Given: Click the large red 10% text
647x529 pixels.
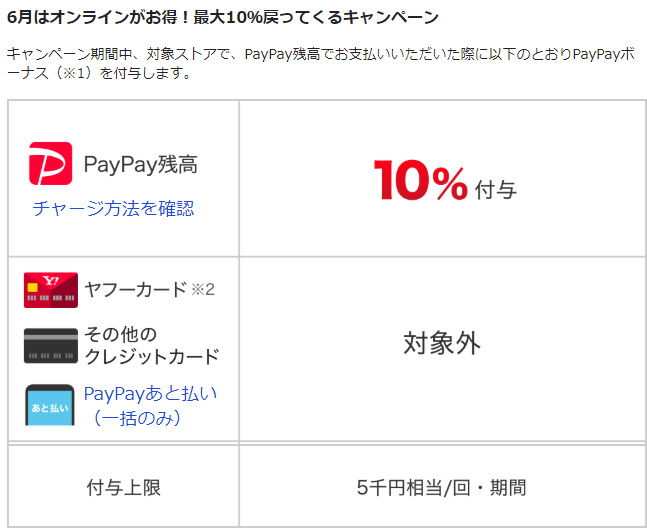Looking at the screenshot, I should (420, 181).
